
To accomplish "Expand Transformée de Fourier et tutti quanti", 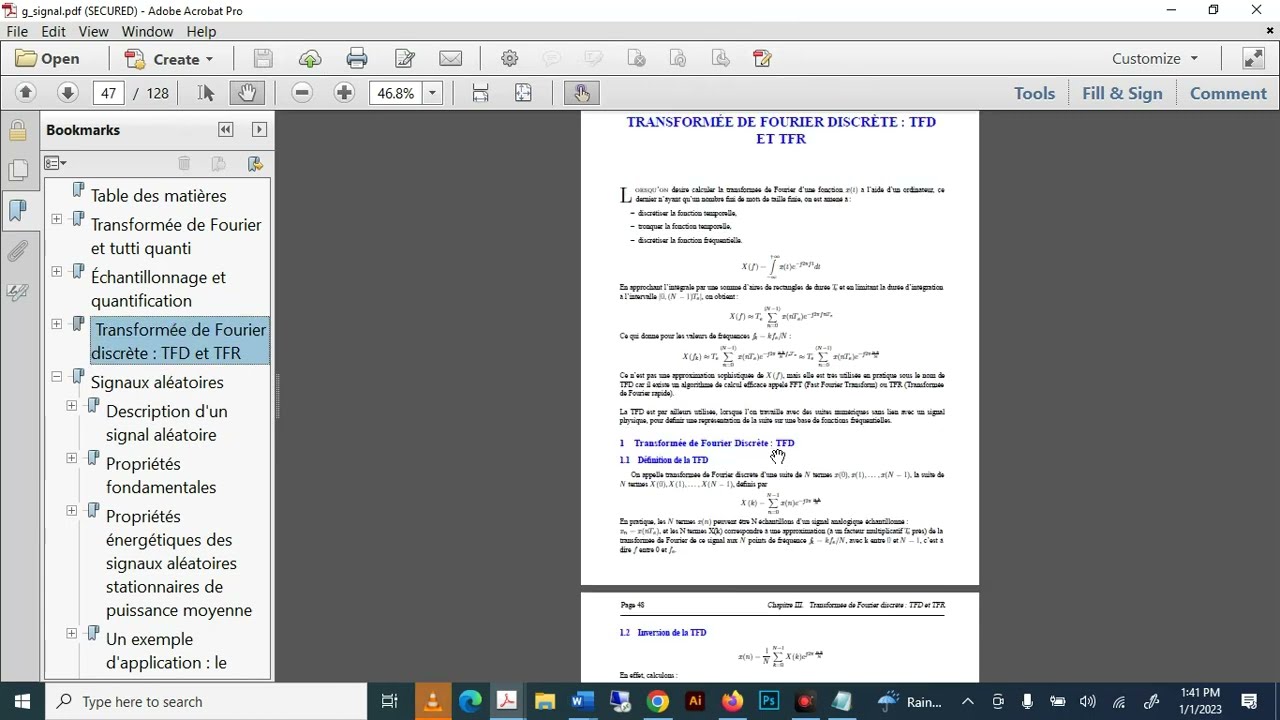I will [x=56, y=219].
